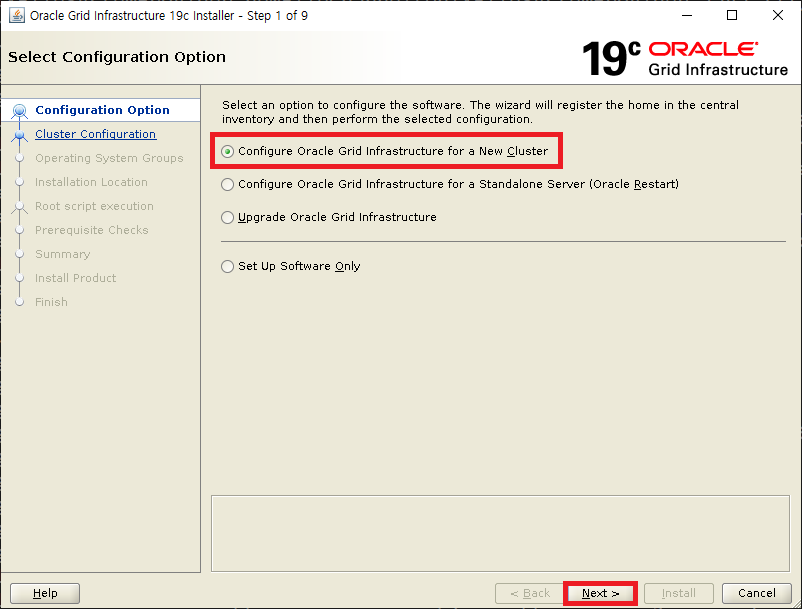Click the greyed-out Install button
This screenshot has height=609, width=802.
pos(679,593)
